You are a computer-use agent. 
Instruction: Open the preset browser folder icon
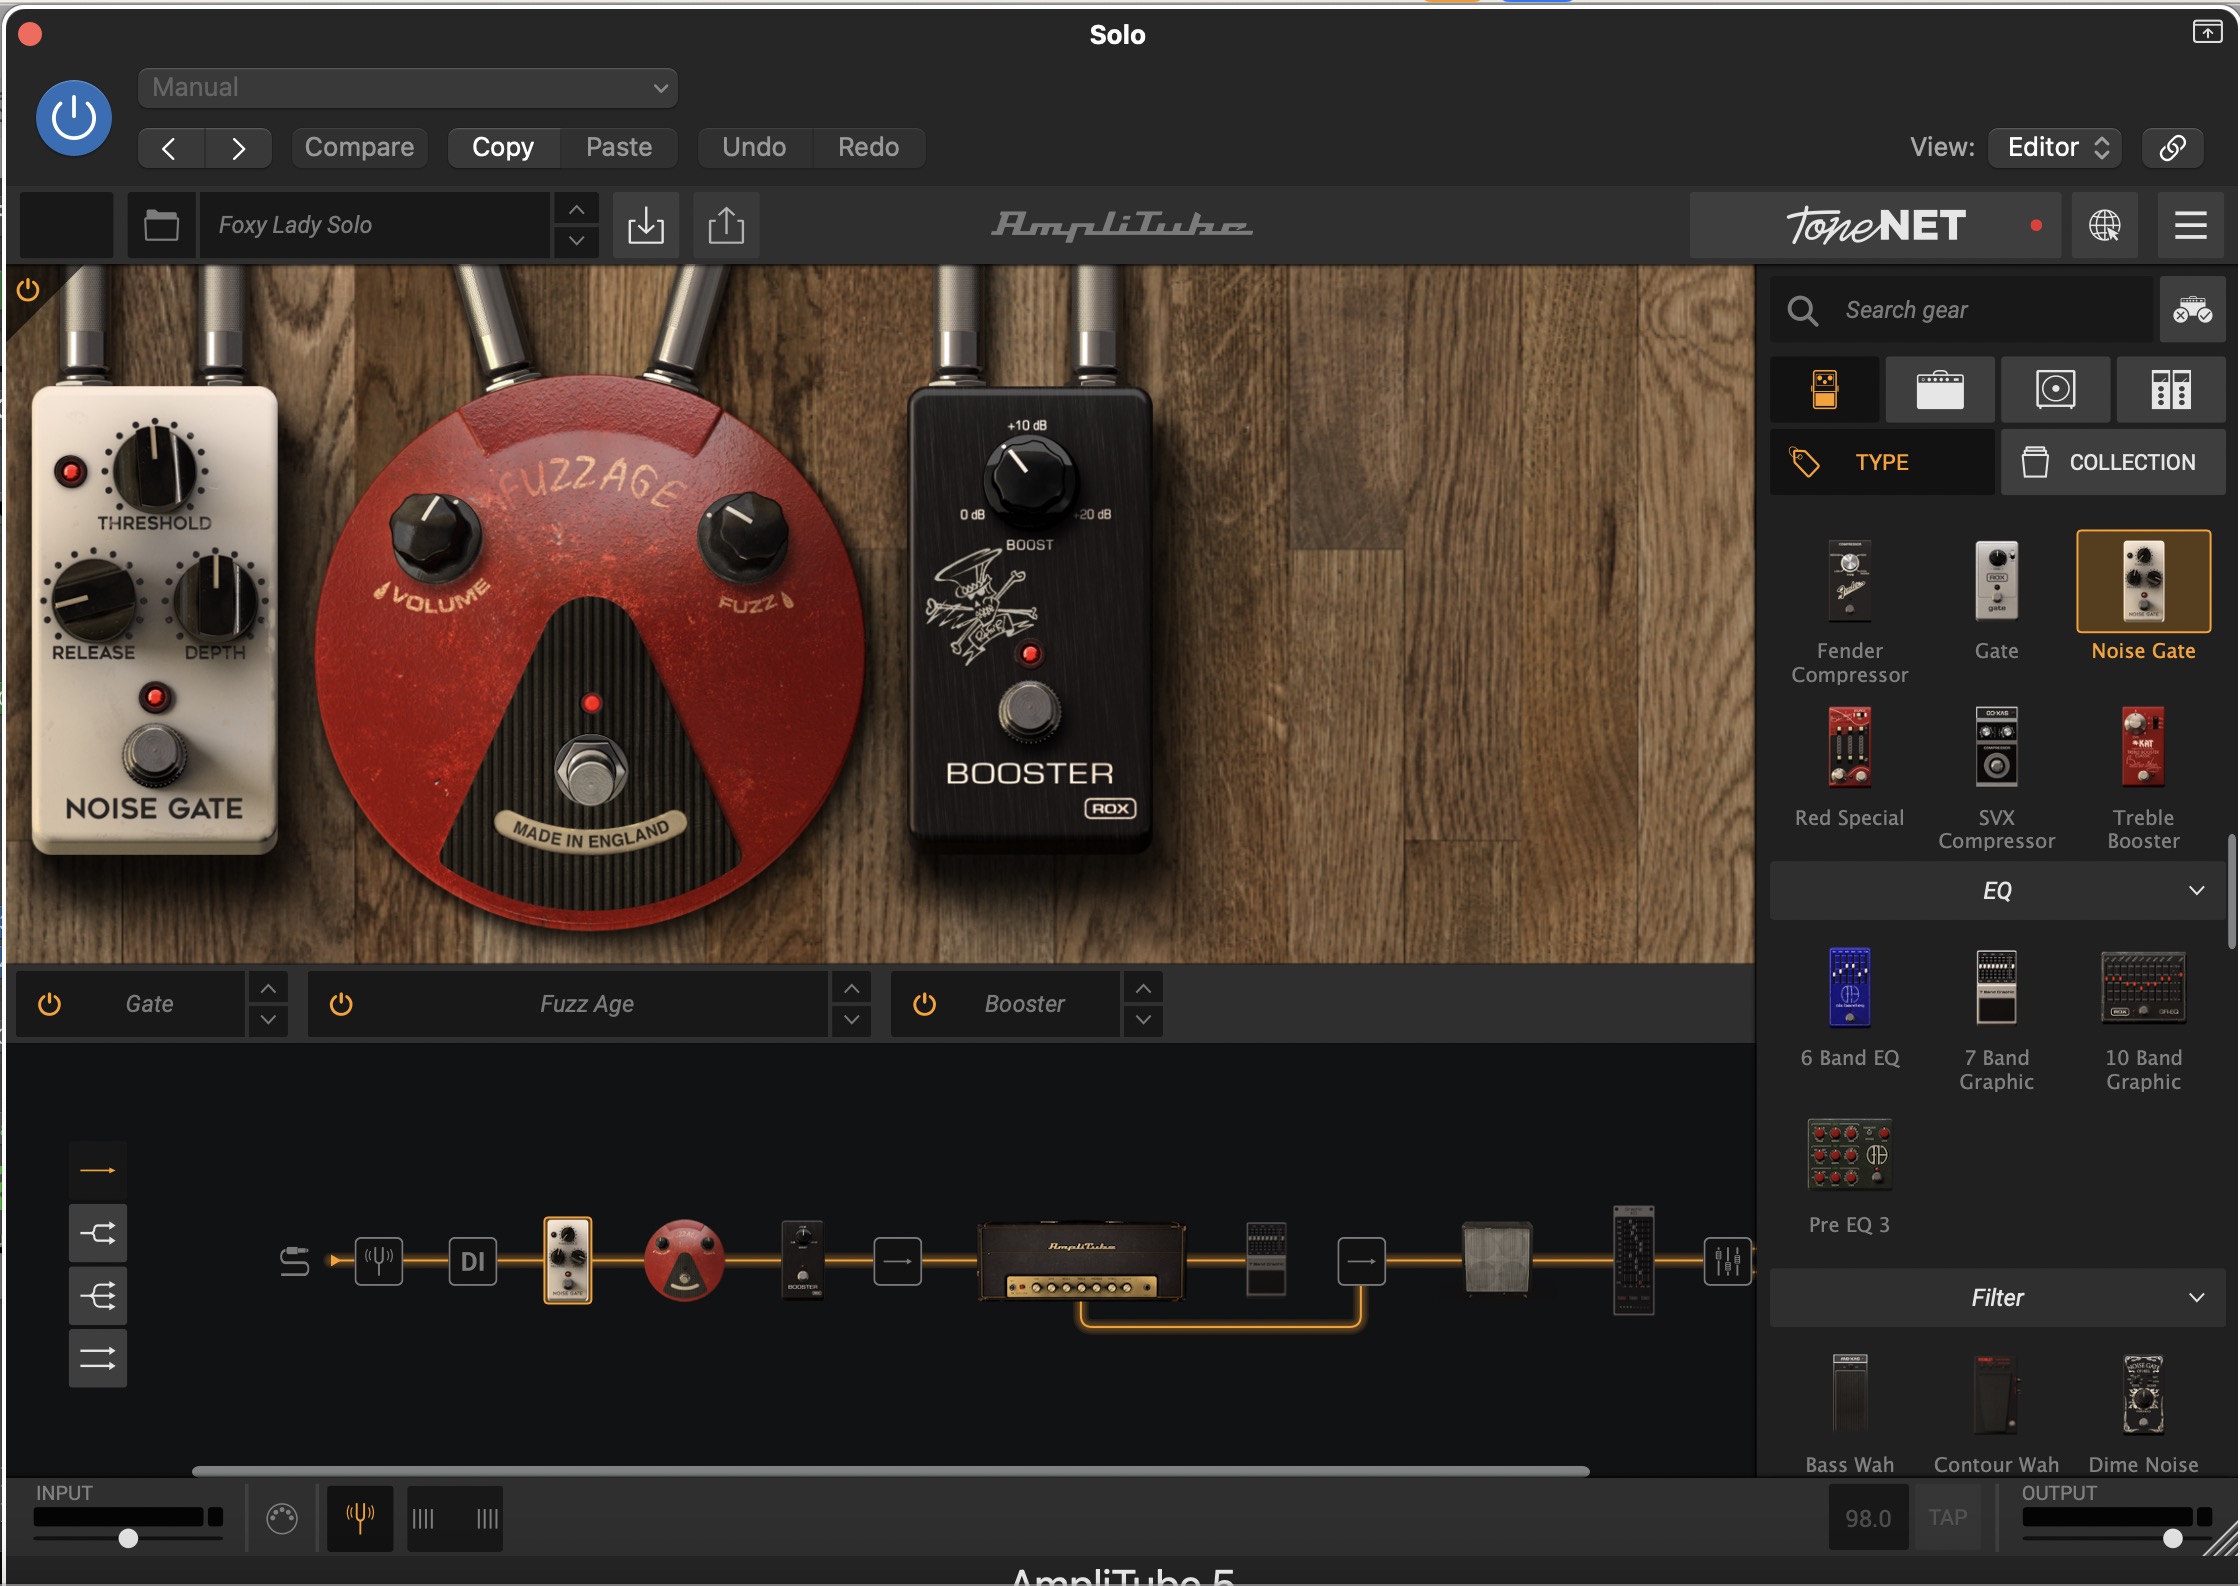(161, 226)
